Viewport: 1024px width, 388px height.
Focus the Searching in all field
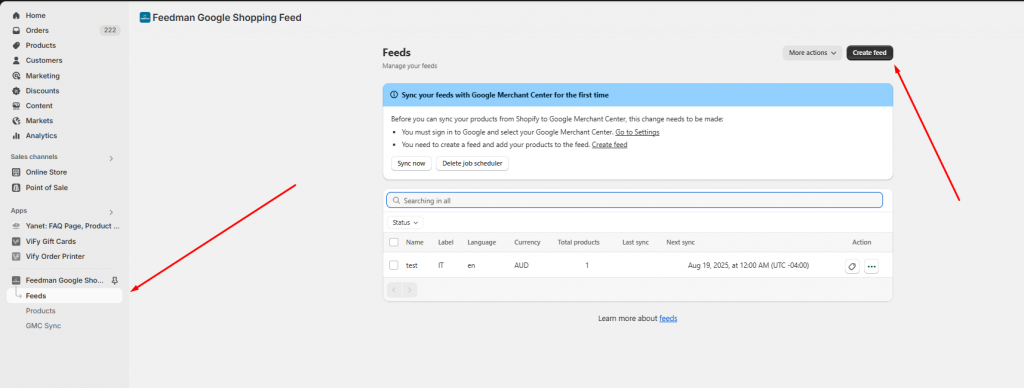click(x=634, y=201)
